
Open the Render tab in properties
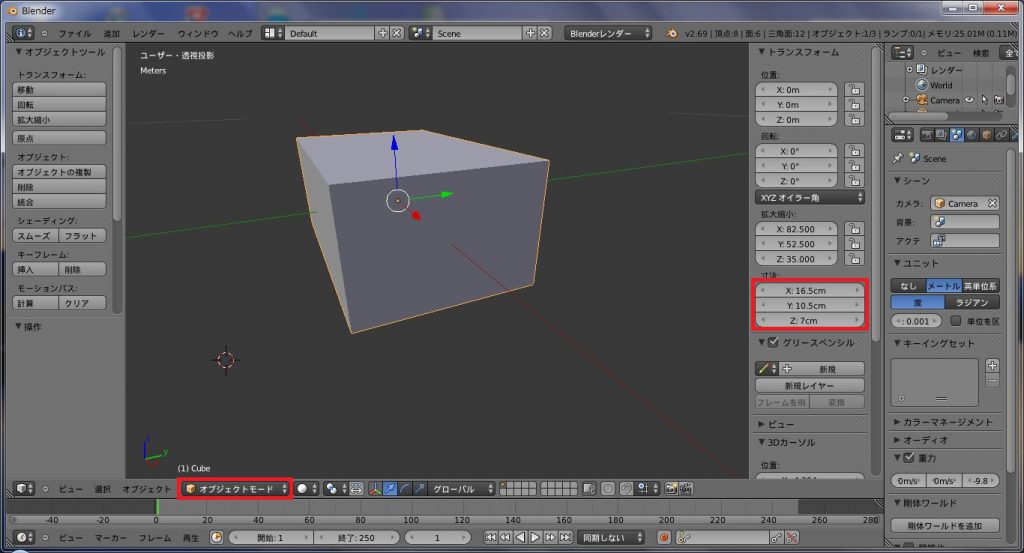tap(926, 135)
